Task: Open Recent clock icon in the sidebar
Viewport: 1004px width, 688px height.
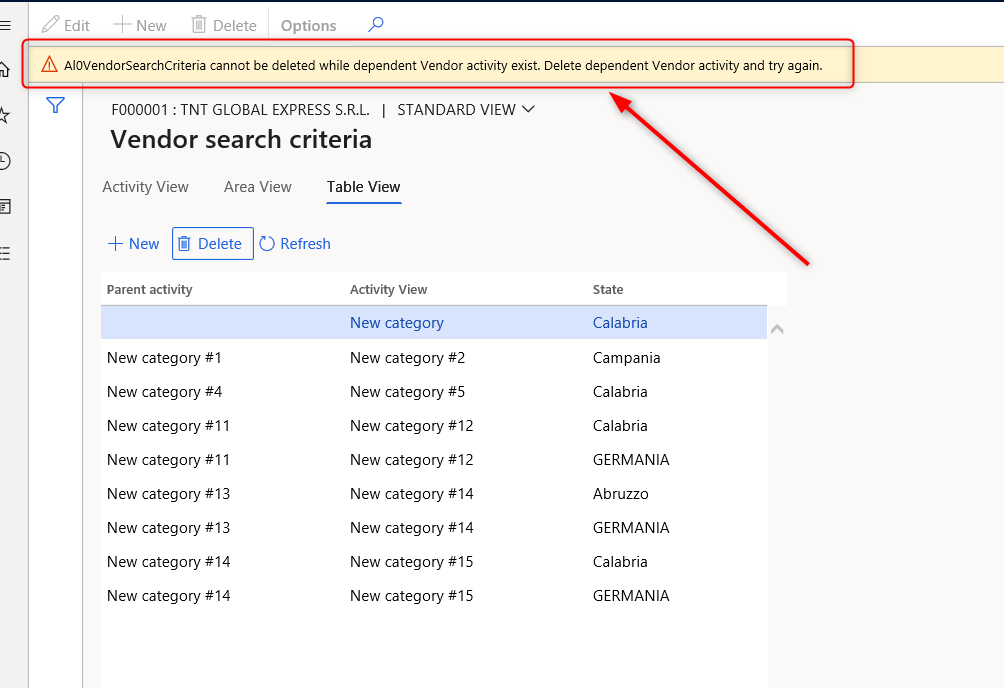Action: coord(5,161)
